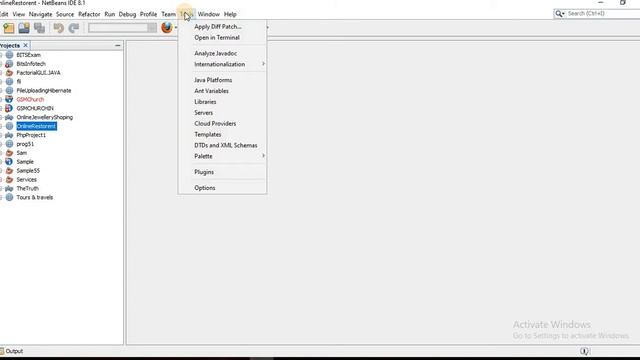Click the PhpProject1 php icon

click(x=9, y=135)
